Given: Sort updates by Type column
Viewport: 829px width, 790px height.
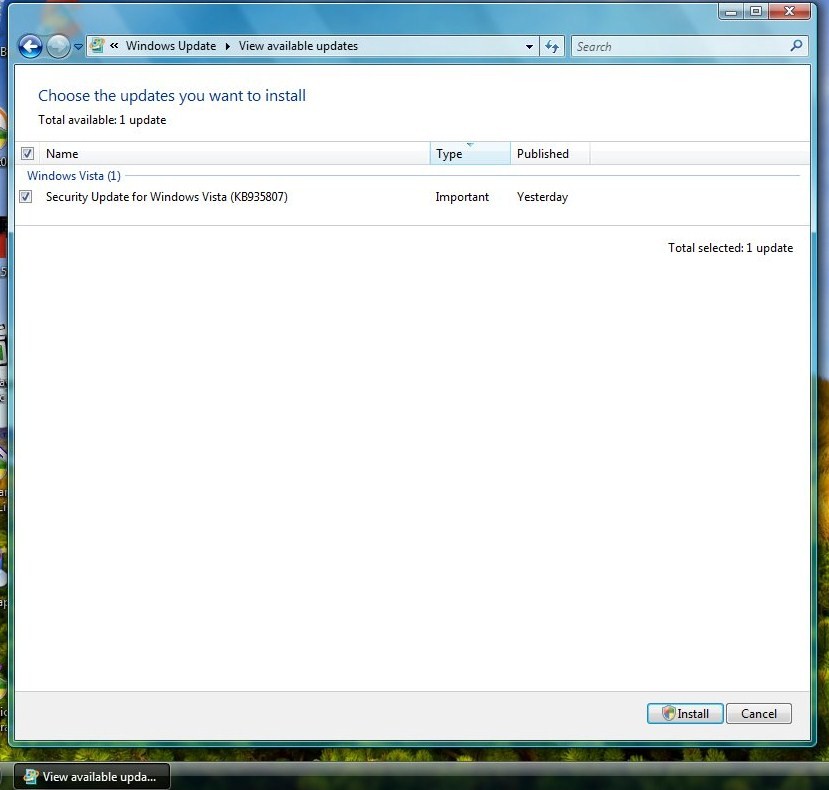Looking at the screenshot, I should (470, 153).
